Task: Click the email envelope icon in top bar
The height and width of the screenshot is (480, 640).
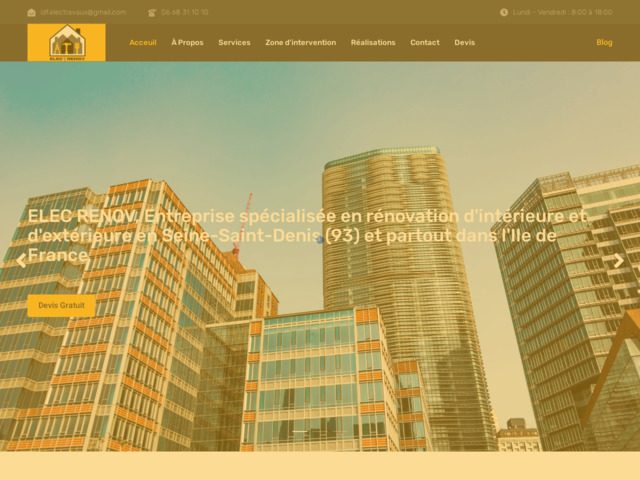Action: (31, 12)
